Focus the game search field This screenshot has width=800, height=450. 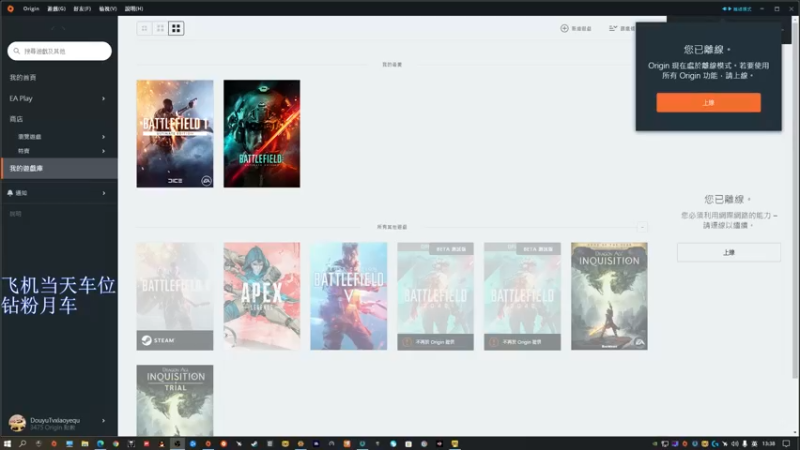click(60, 51)
